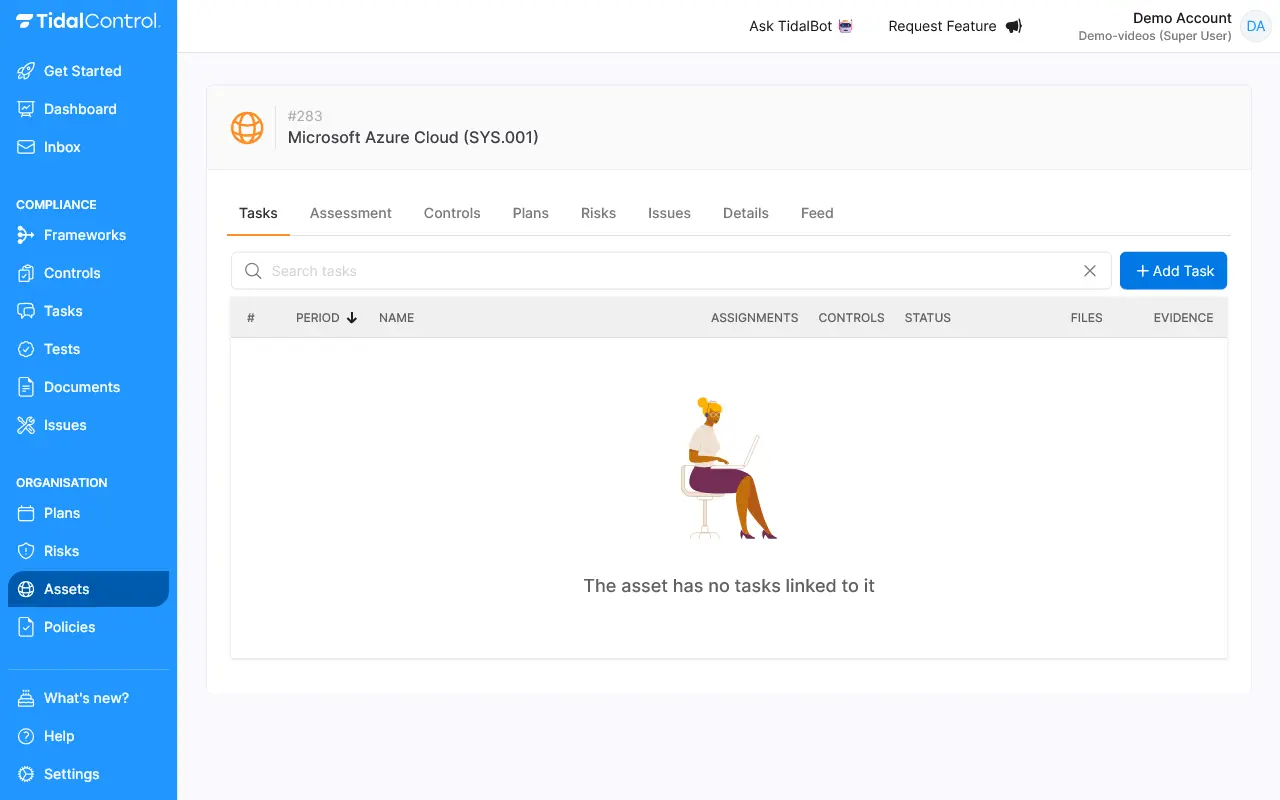Click the ASSIGNMENTS column header
This screenshot has width=1280, height=800.
(x=754, y=318)
